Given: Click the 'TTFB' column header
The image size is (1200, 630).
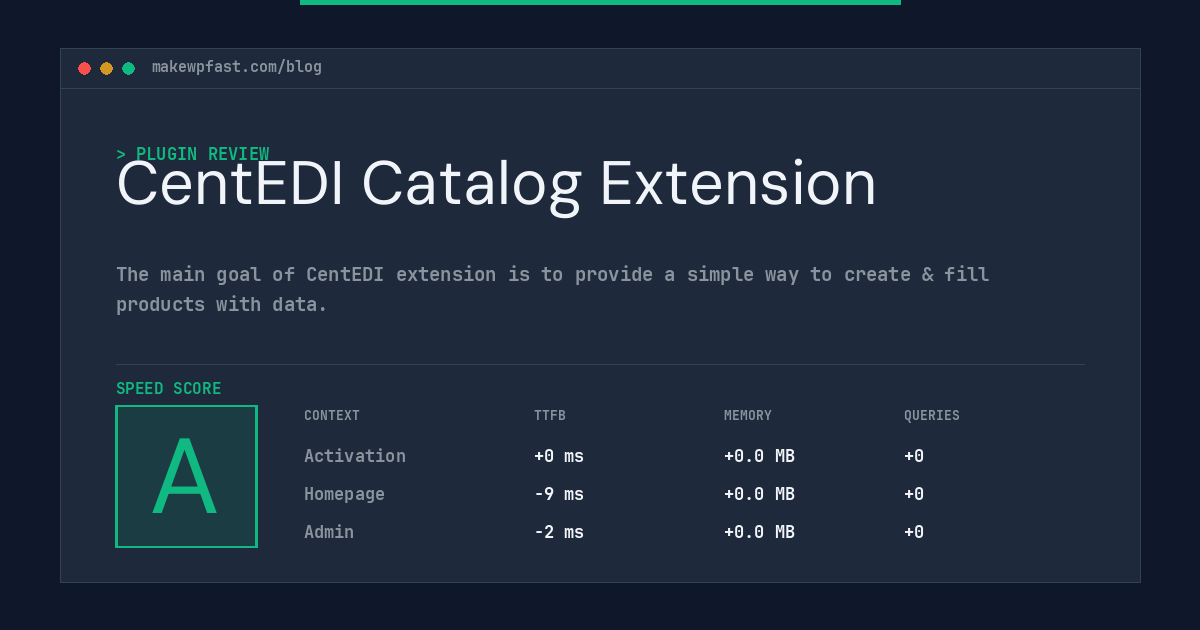Looking at the screenshot, I should pyautogui.click(x=550, y=416).
